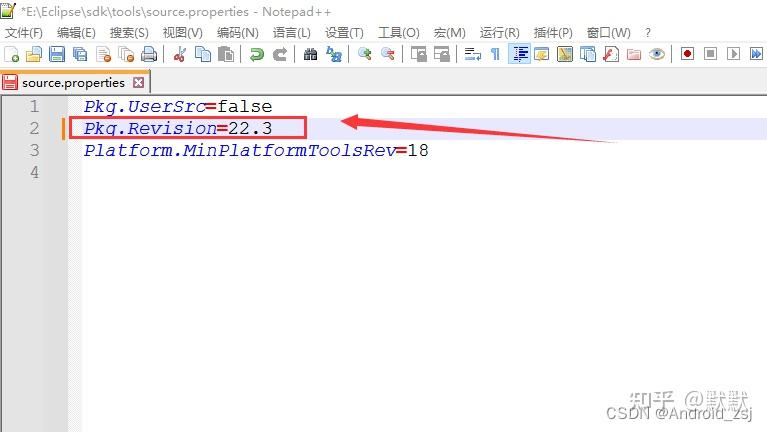
Task: Toggle the show all characters pilcrow icon
Action: [495, 54]
